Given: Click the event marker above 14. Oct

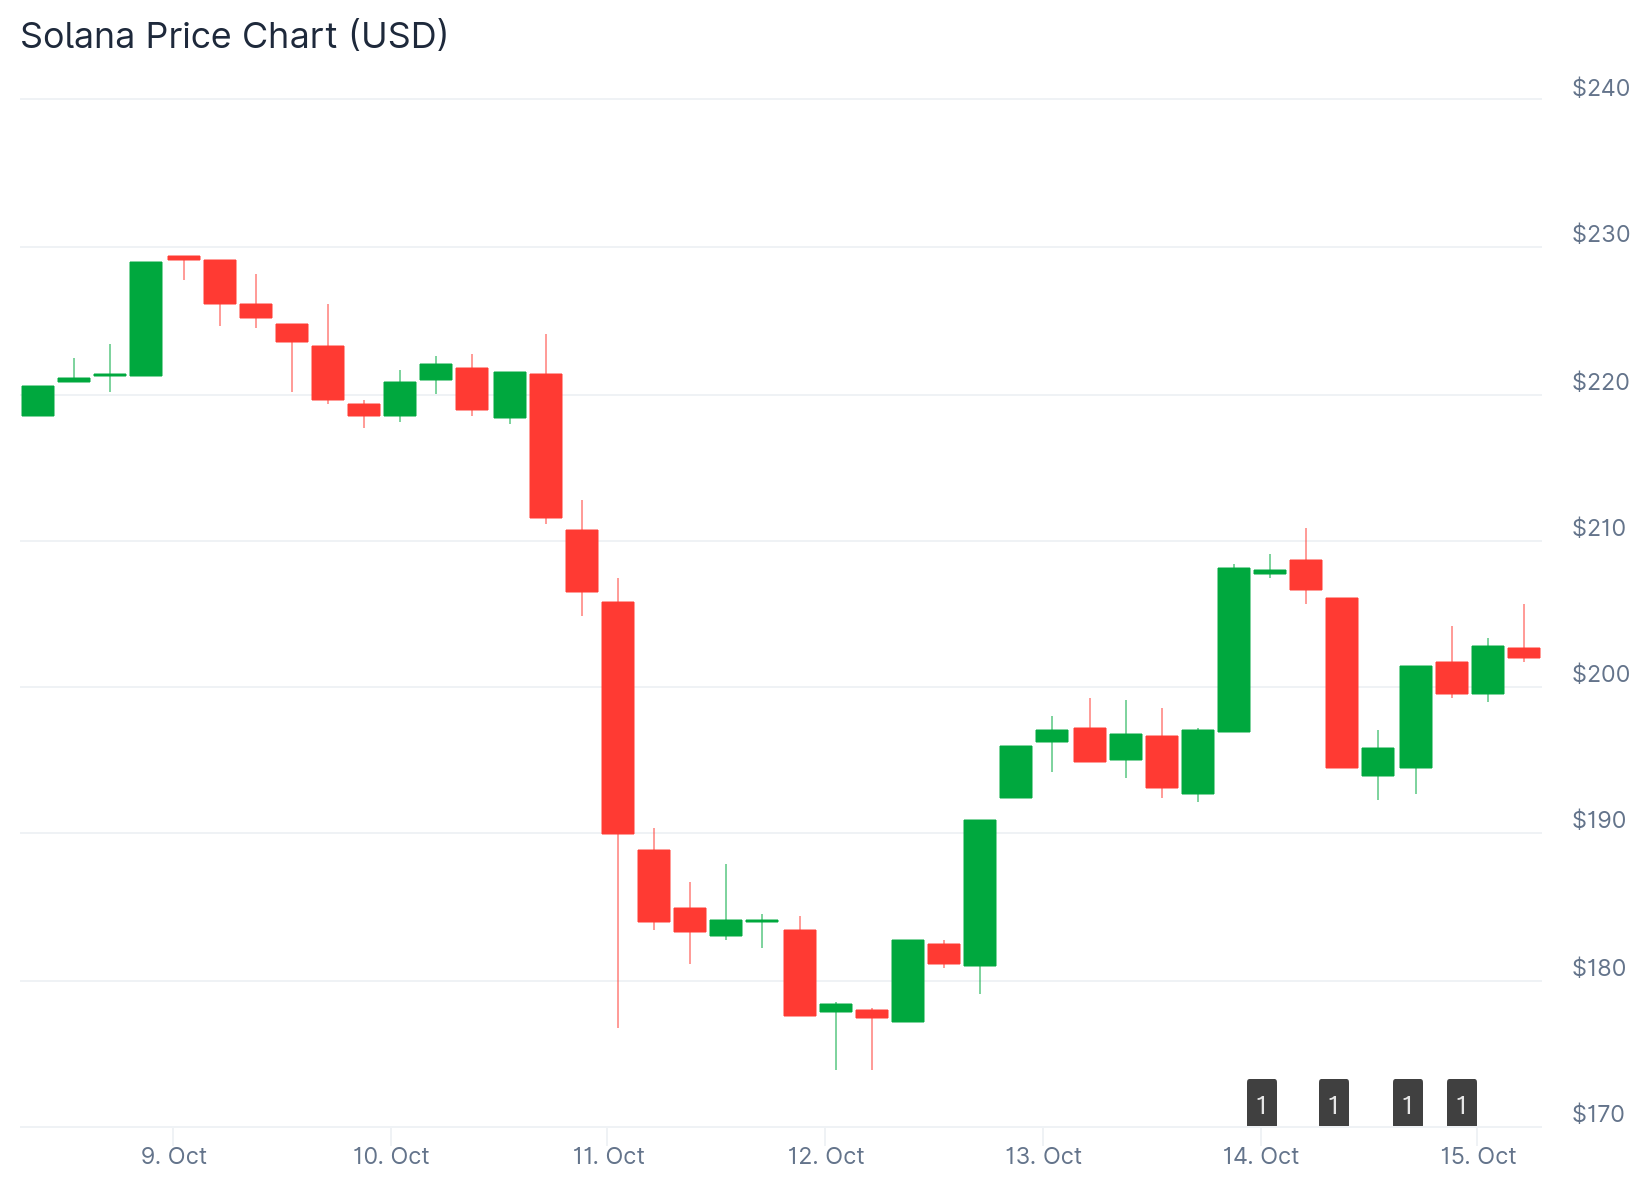Looking at the screenshot, I should (x=1261, y=1103).
